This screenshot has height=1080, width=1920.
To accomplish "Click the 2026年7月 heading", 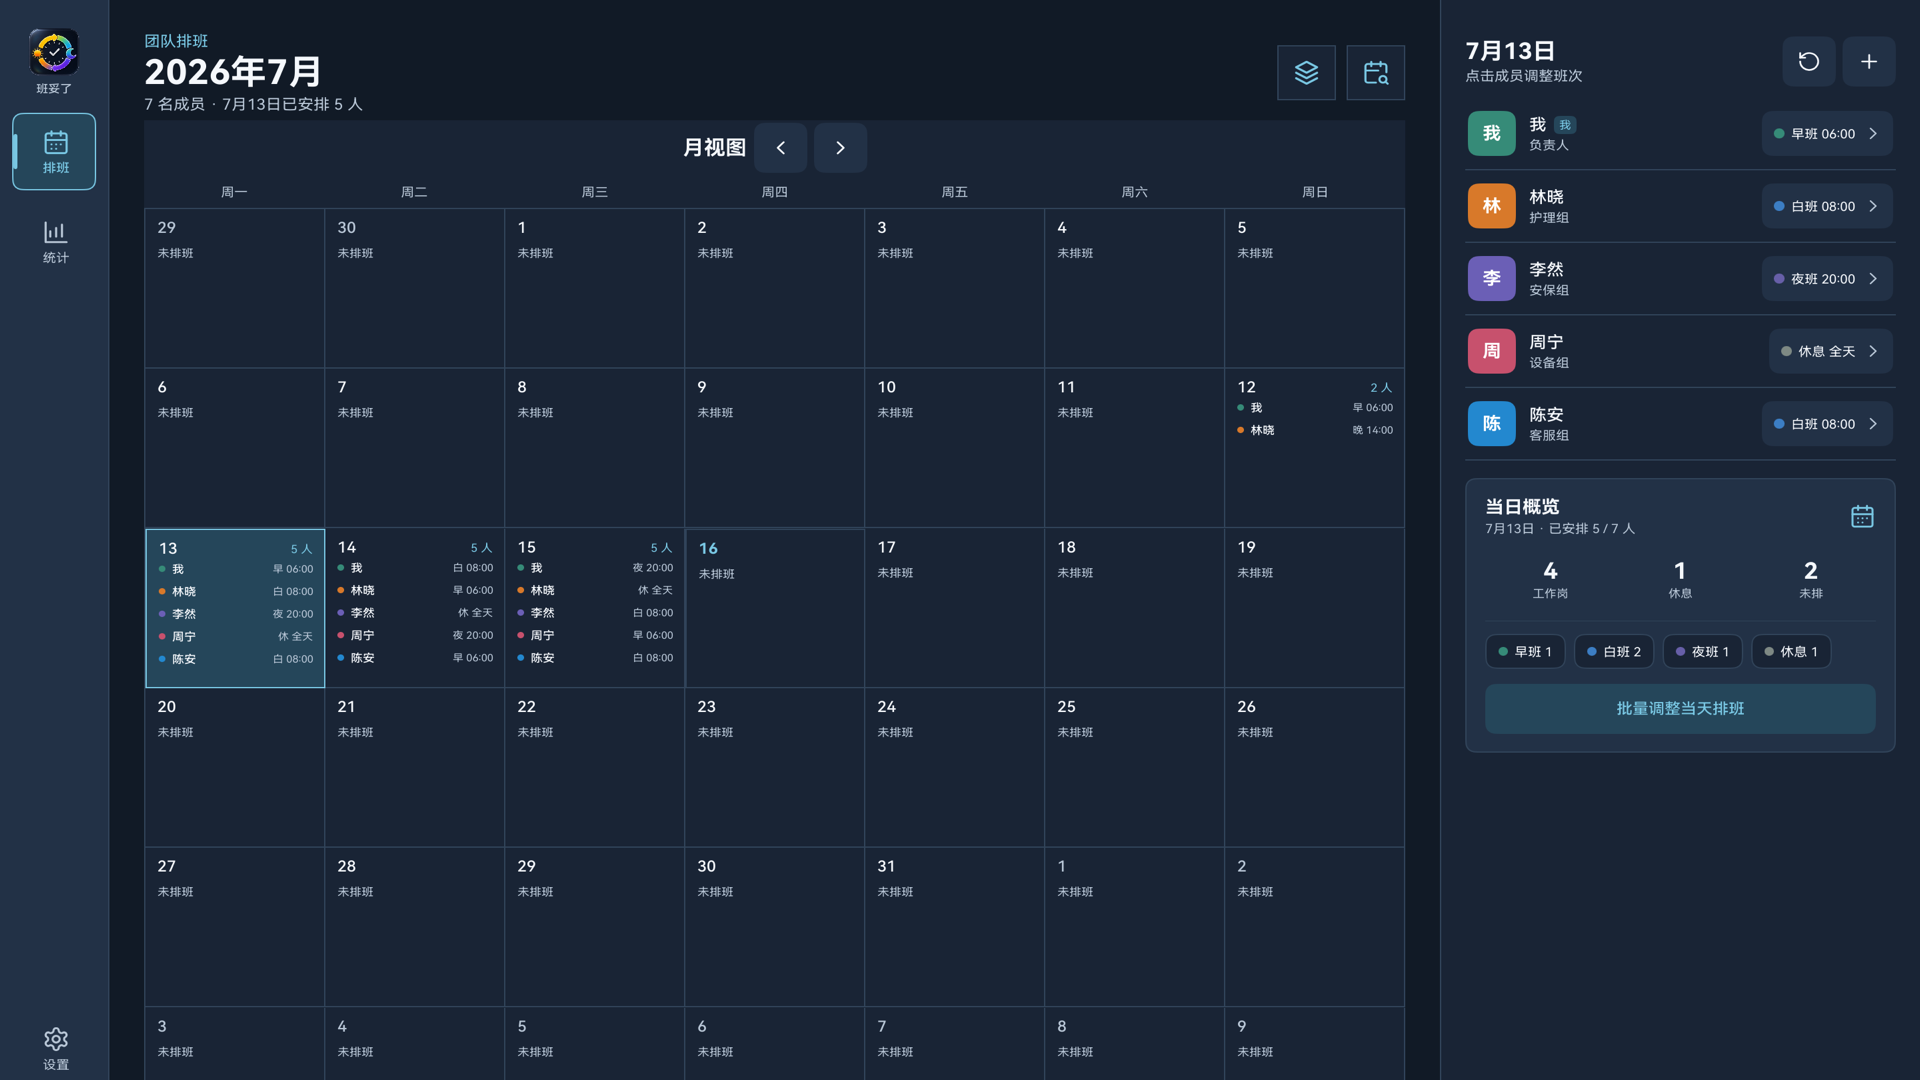I will point(233,71).
